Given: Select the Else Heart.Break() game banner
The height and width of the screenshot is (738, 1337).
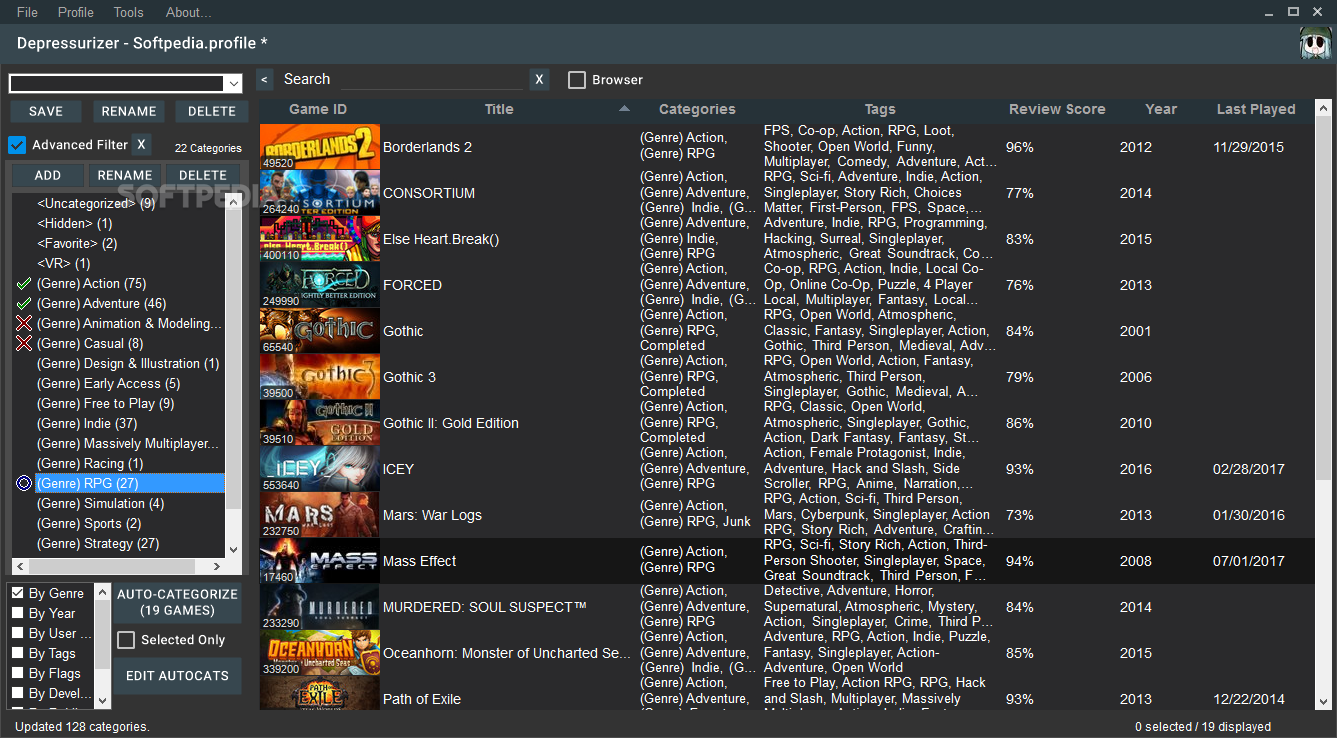Looking at the screenshot, I should click(320, 239).
